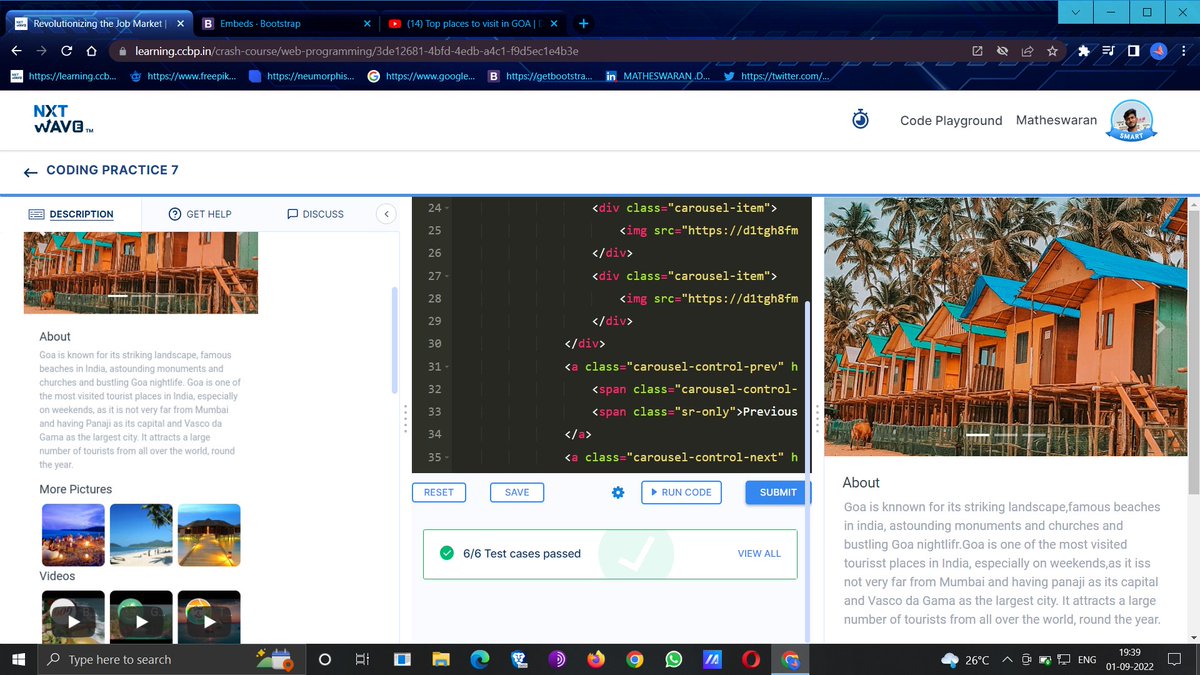Fold code at line 35
This screenshot has width=1200, height=675.
447,457
